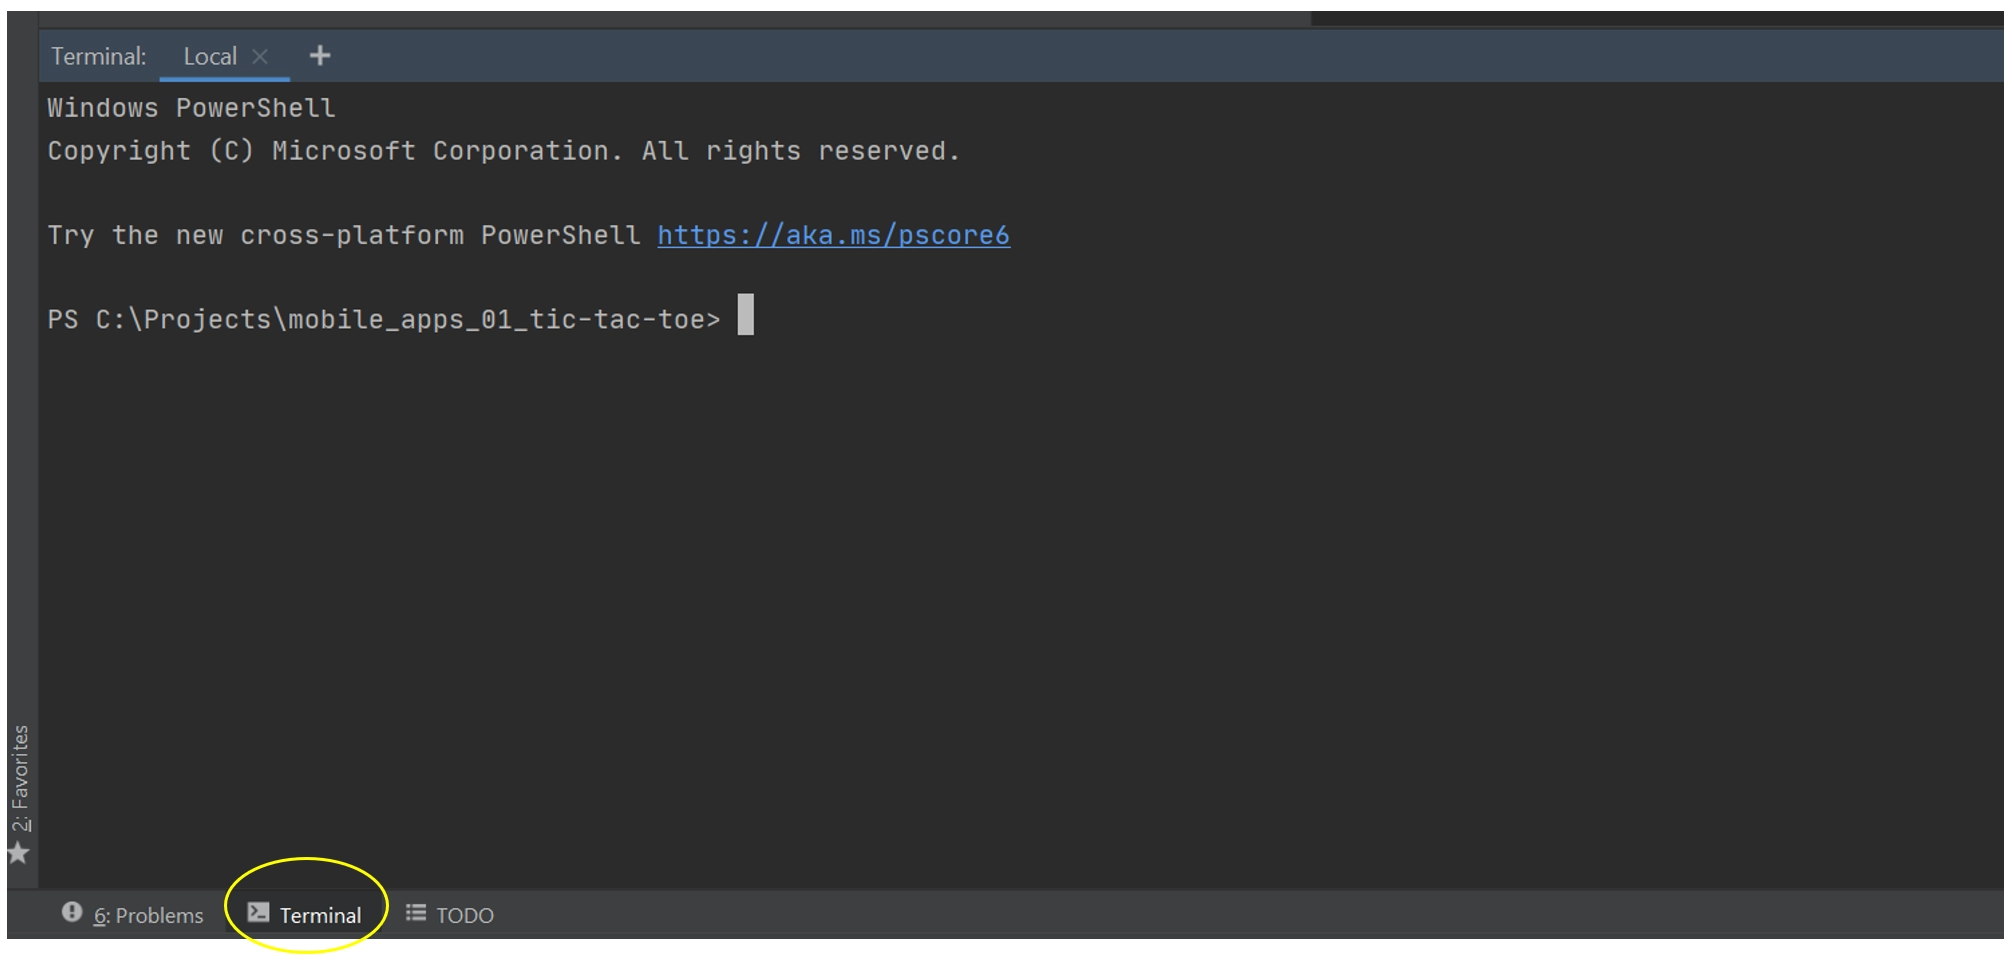Viewport: 2014px width, 969px height.
Task: Click the Microsoft Corporation copyright line
Action: (x=503, y=151)
